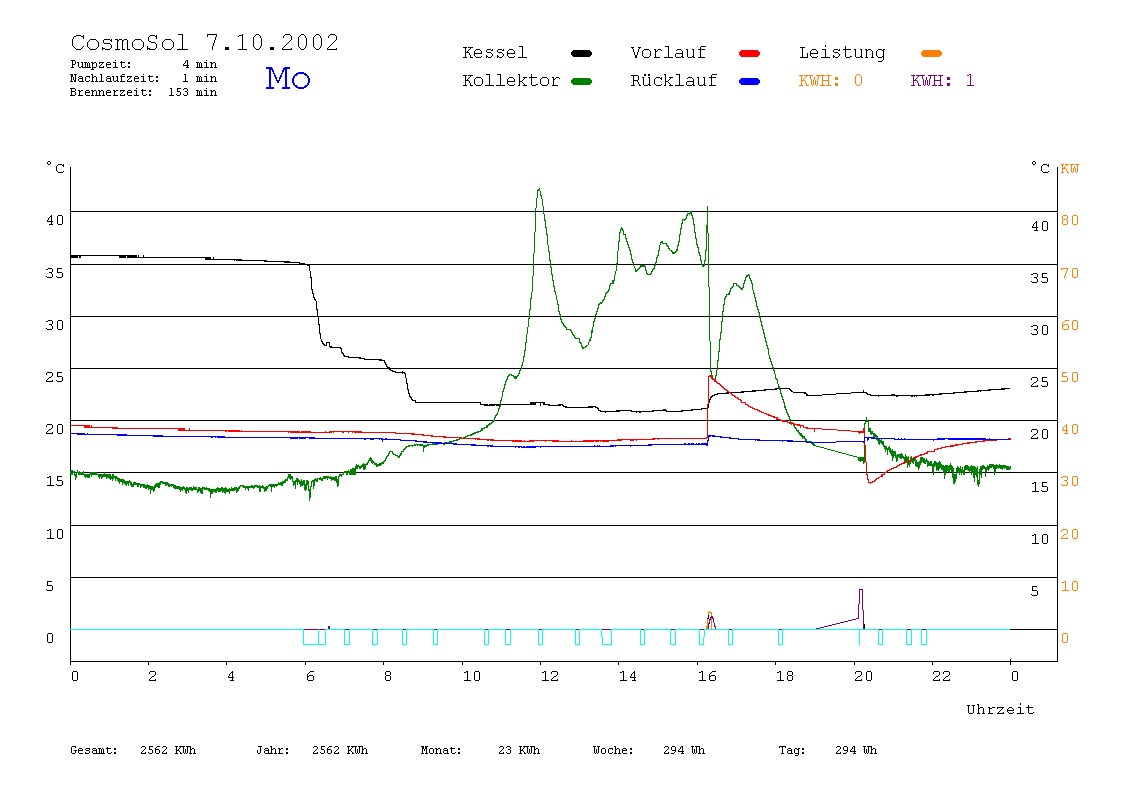Click the green Kollektor legend swatch
This screenshot has width=1148, height=812.
pos(581,81)
